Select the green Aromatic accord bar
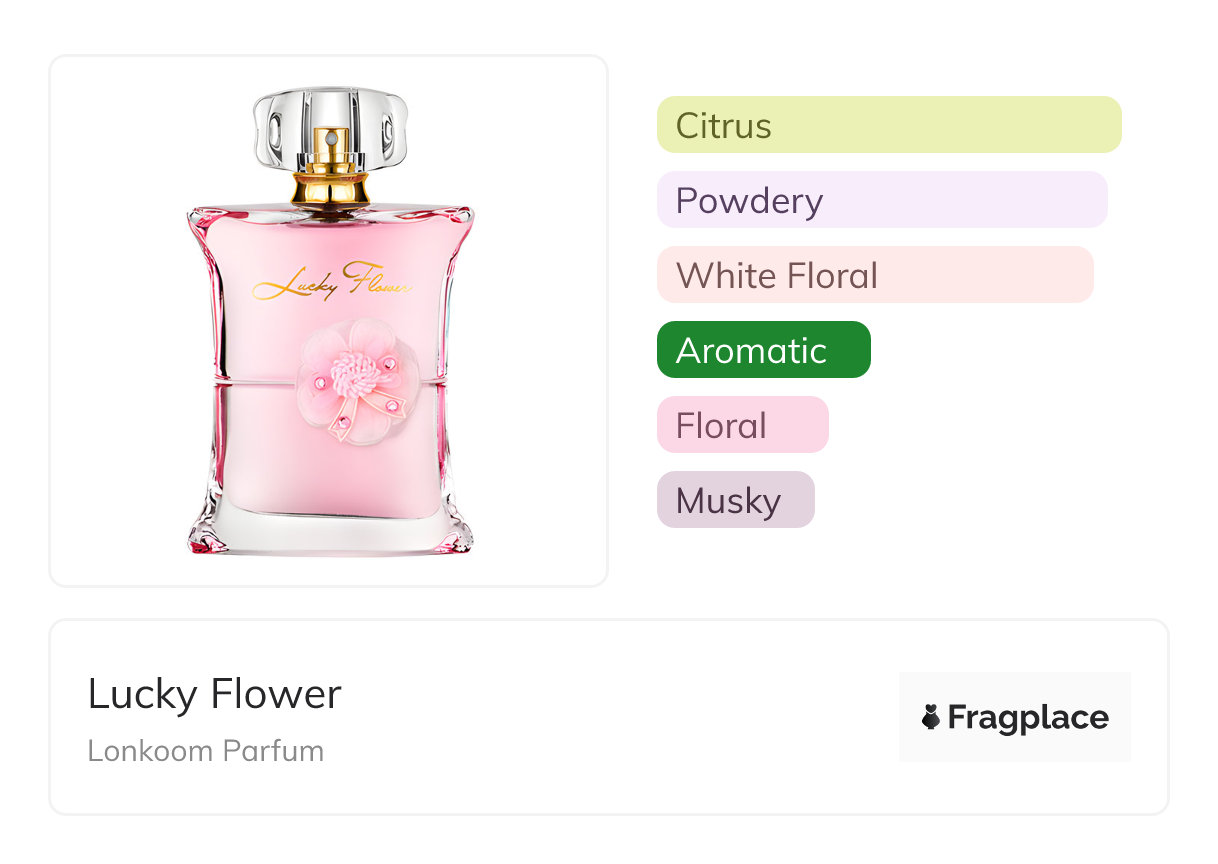Image resolution: width=1218 pixels, height=864 pixels. tap(763, 350)
